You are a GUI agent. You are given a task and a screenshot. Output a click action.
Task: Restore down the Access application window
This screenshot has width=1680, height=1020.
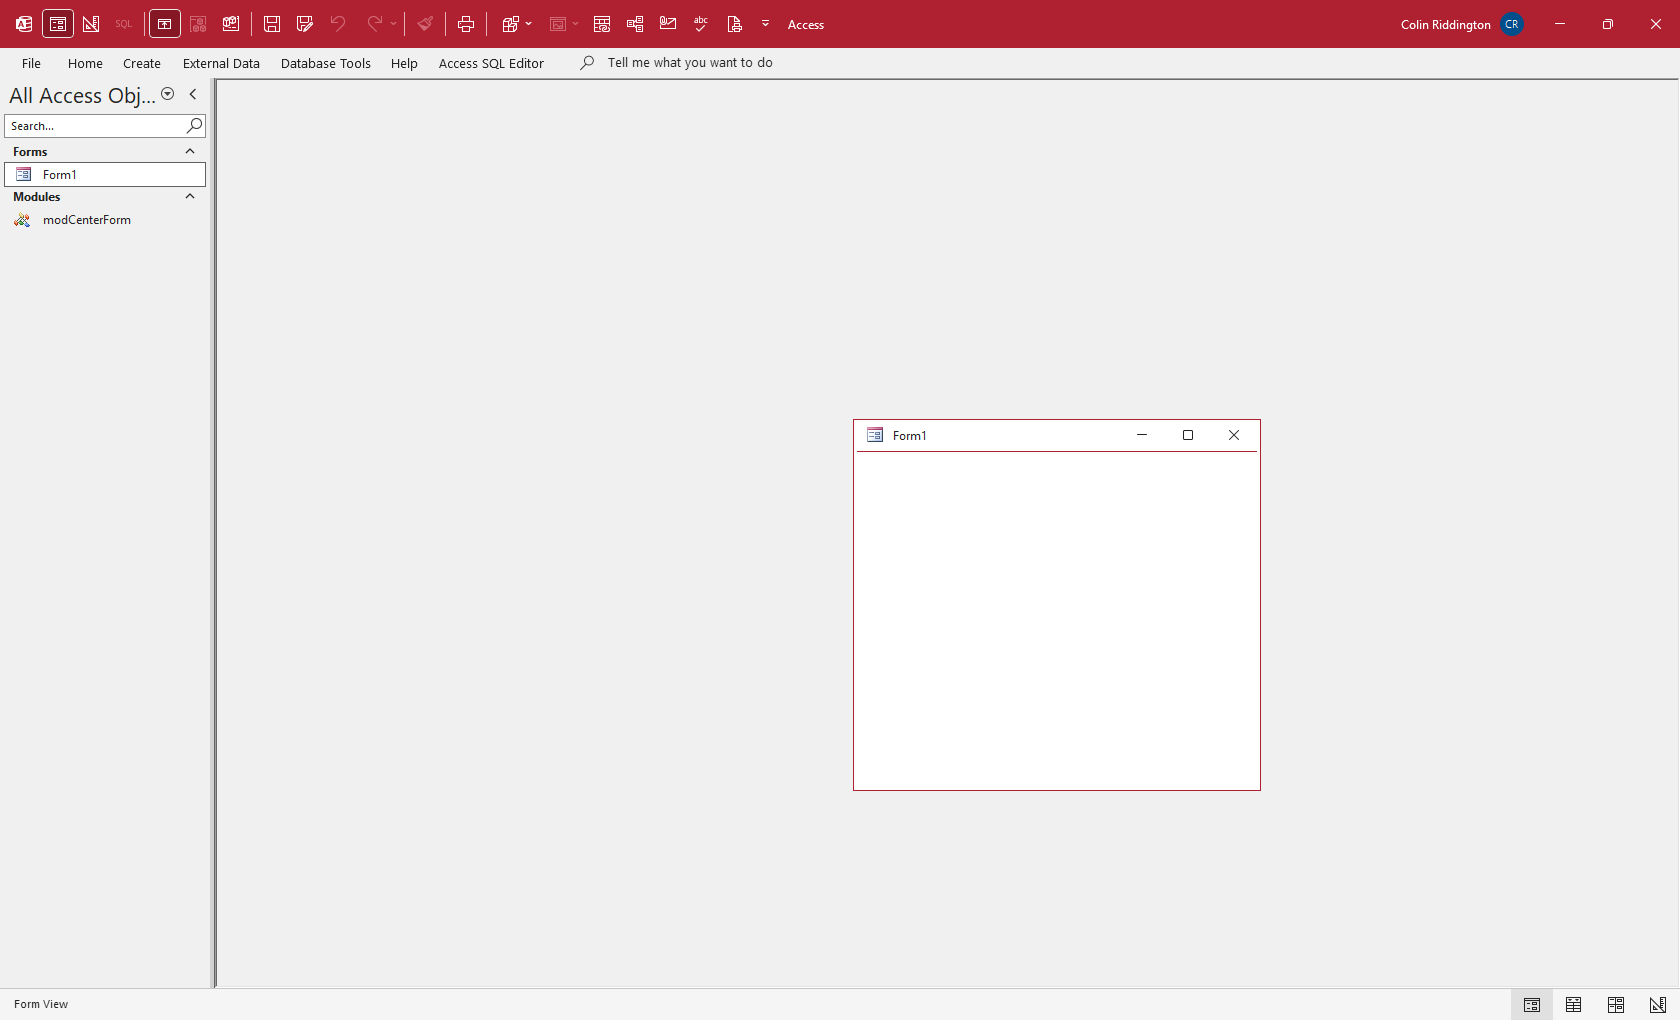pos(1608,24)
